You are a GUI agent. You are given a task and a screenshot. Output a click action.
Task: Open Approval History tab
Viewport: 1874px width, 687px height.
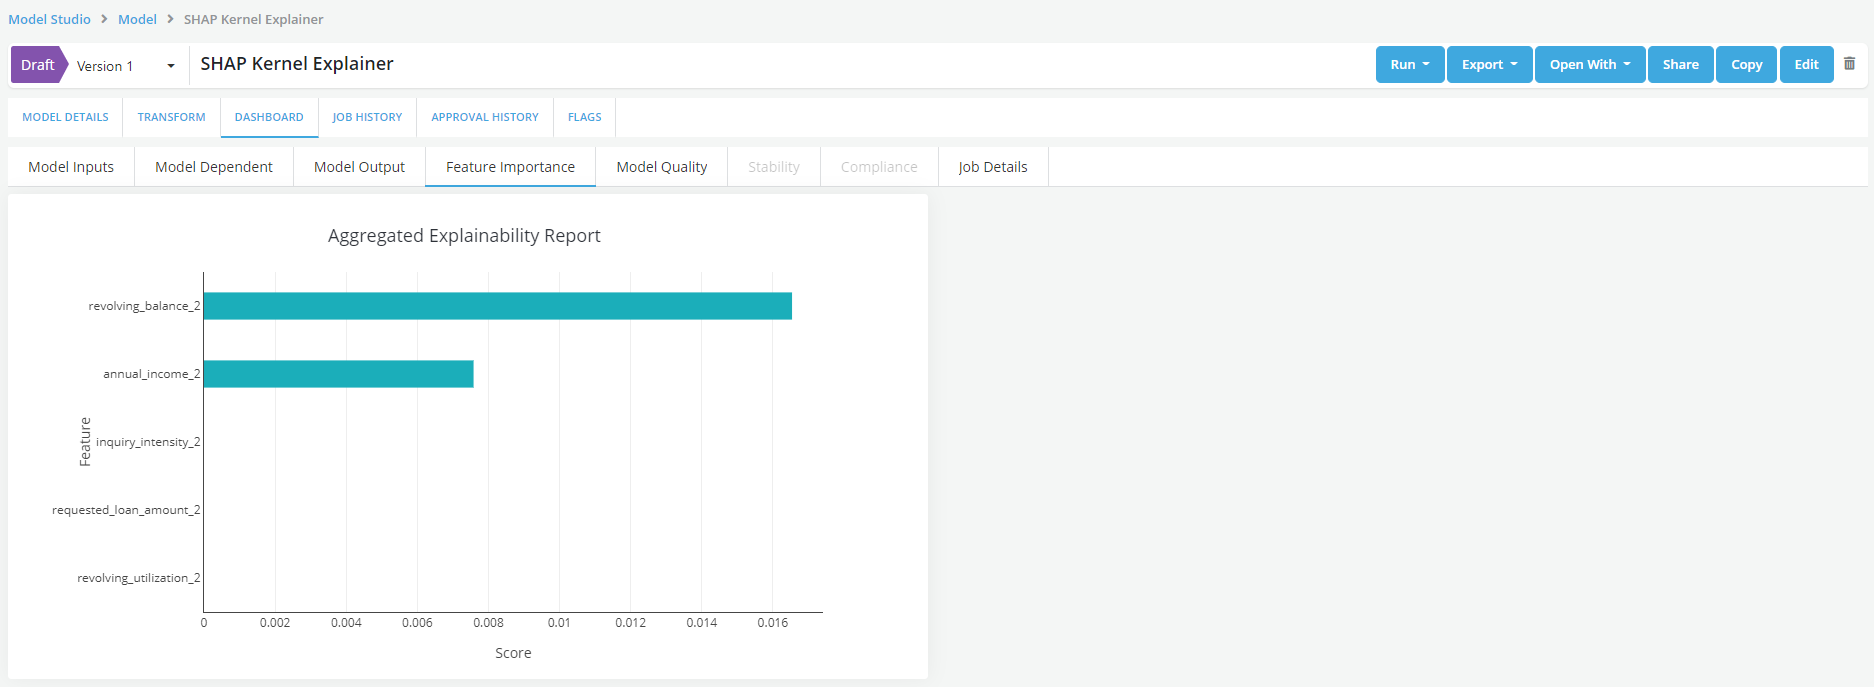pos(484,117)
